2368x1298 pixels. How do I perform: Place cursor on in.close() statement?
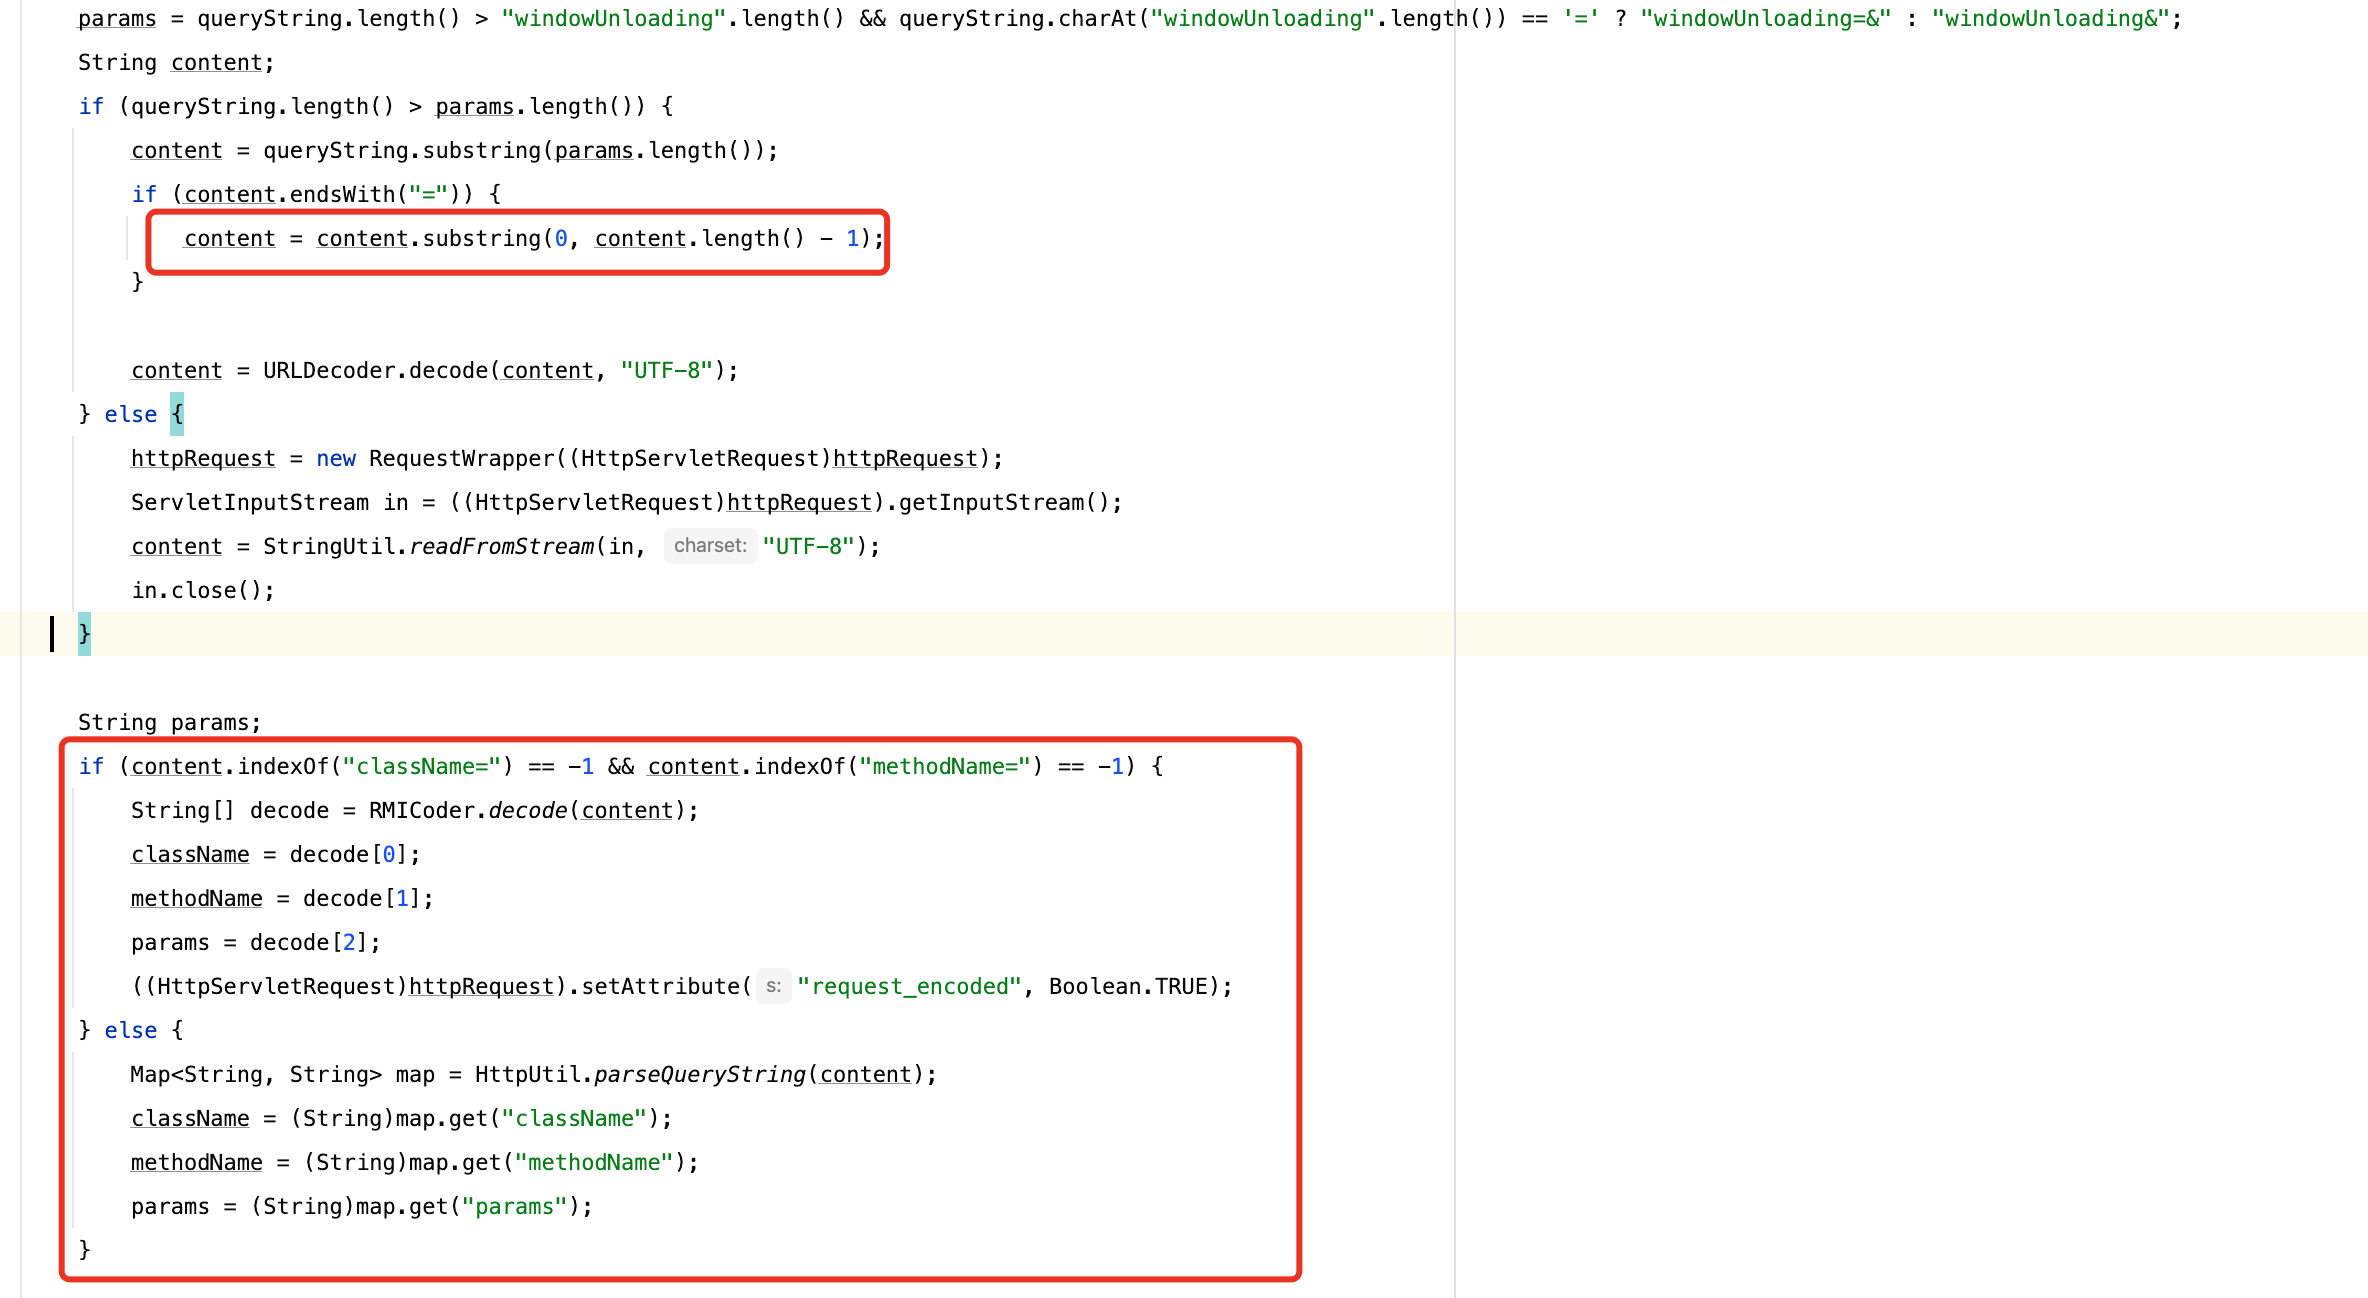[202, 590]
